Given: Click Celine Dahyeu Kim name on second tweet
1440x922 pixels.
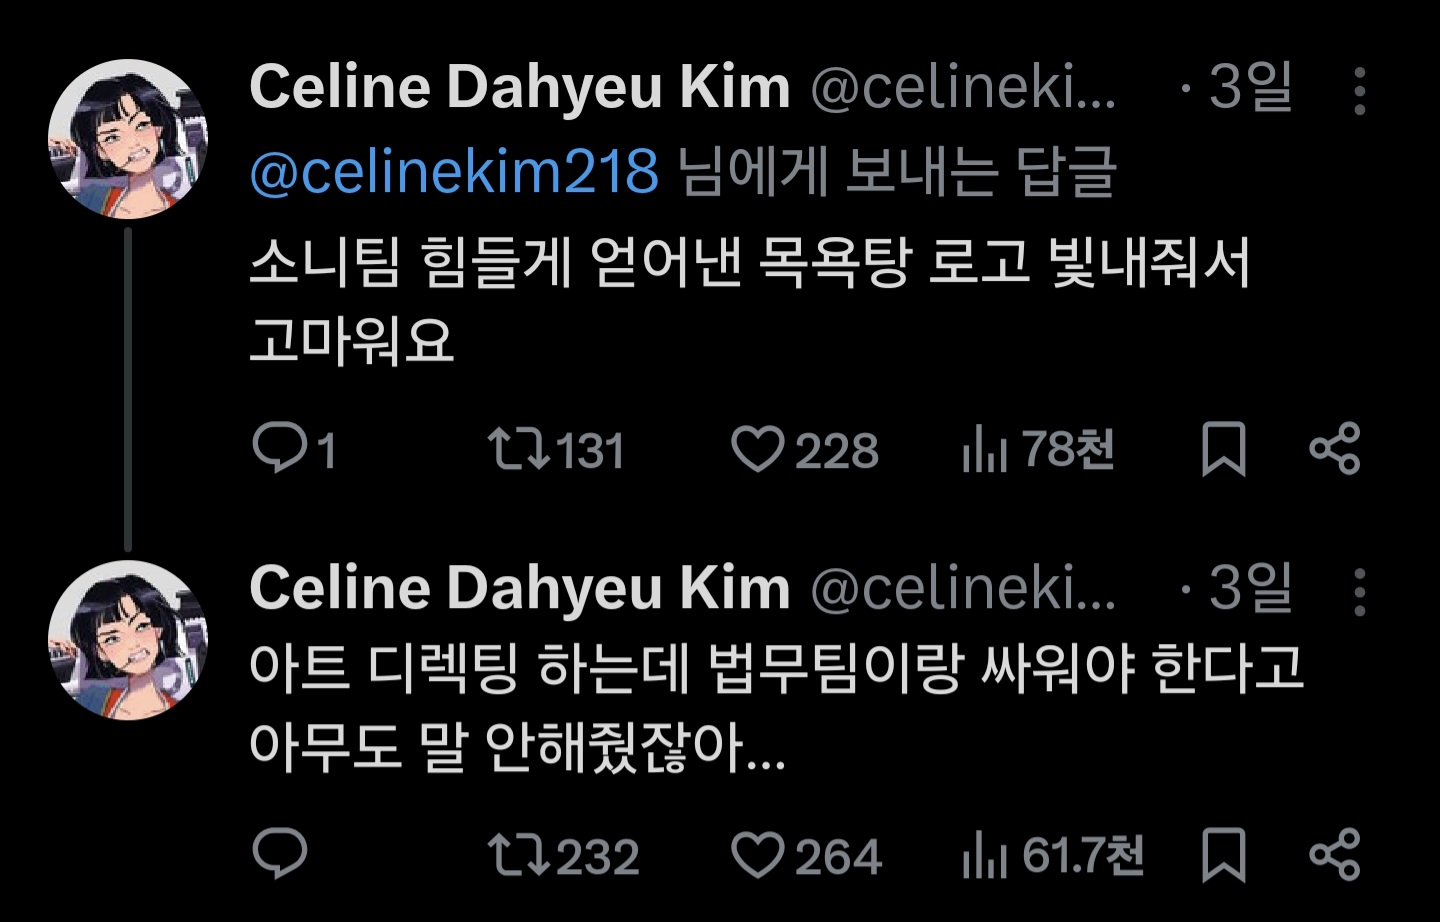Looking at the screenshot, I should (x=519, y=588).
